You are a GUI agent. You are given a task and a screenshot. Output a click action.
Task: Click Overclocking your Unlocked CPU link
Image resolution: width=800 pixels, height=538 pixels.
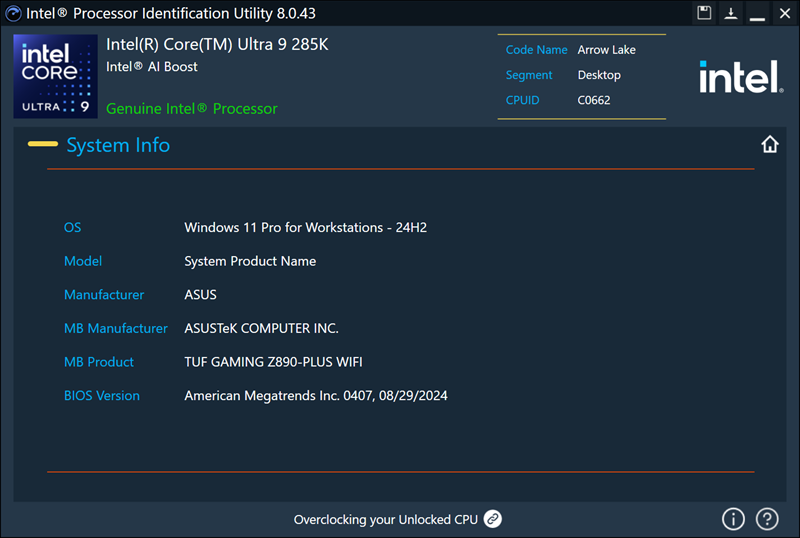coord(386,520)
